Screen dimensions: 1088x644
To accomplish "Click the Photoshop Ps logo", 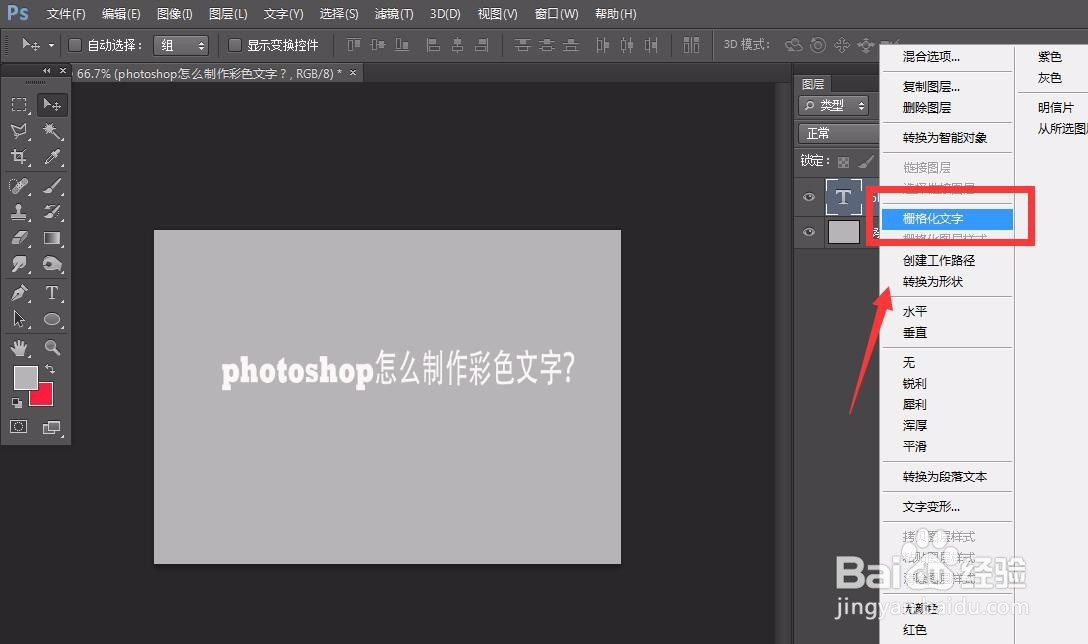I will point(17,12).
